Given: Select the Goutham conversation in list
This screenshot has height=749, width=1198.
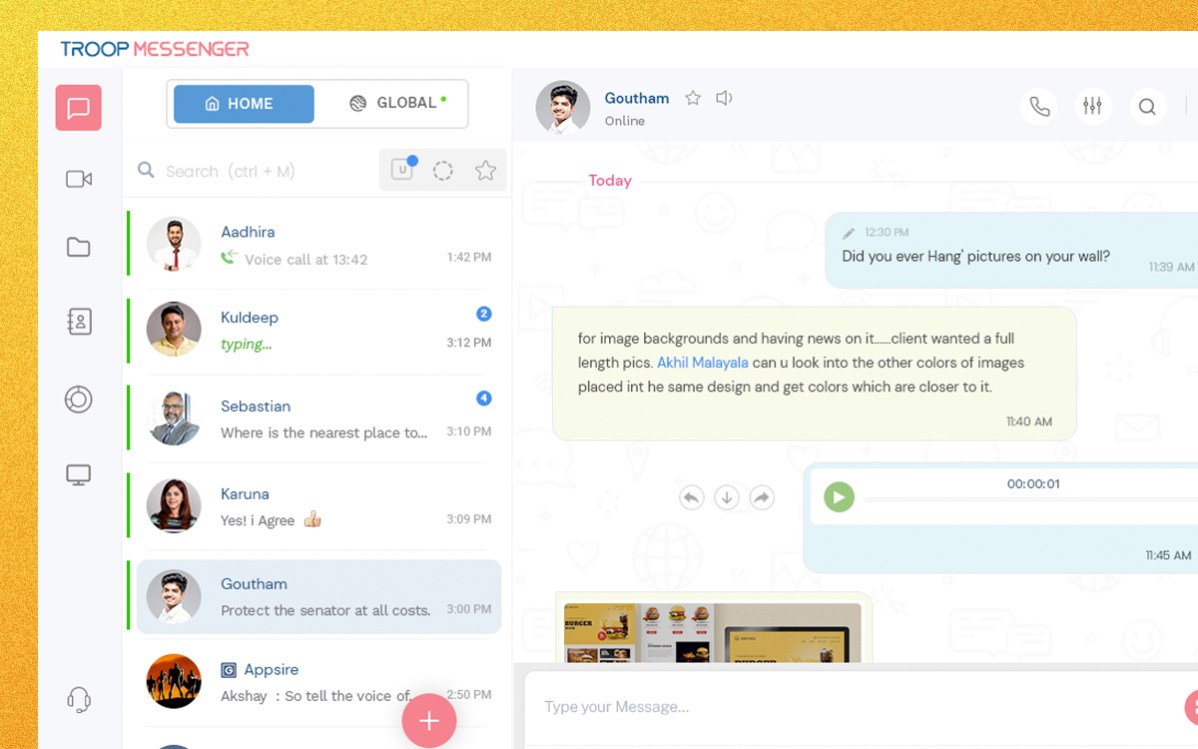Looking at the screenshot, I should click(x=317, y=596).
